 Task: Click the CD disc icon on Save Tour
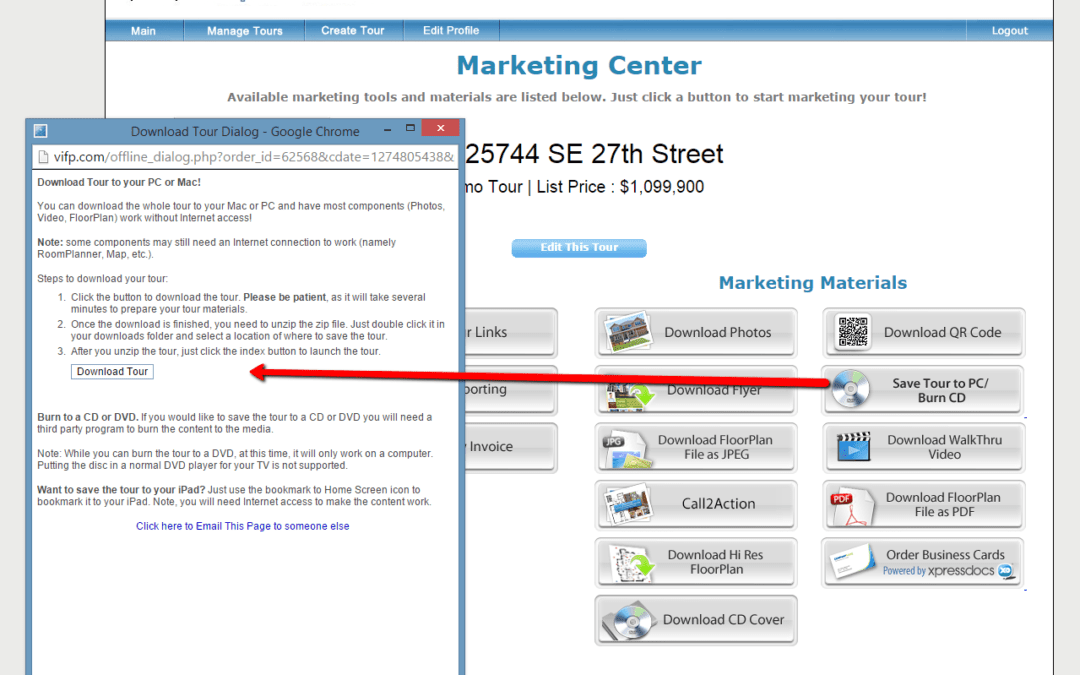[x=850, y=390]
